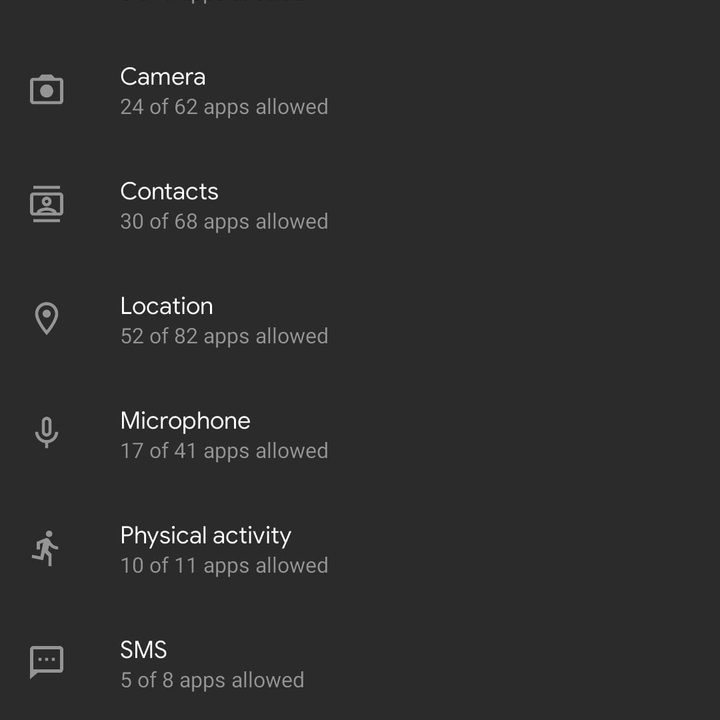
Task: Select "52 of 82 apps allowed" text
Action: pyautogui.click(x=224, y=337)
